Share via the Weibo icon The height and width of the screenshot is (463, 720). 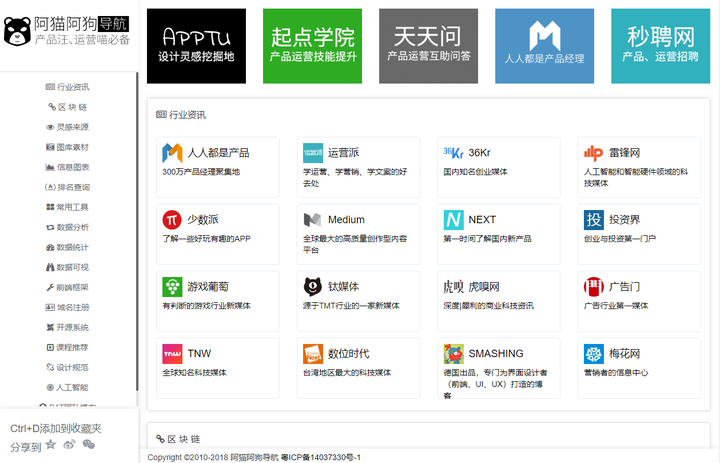point(69,444)
